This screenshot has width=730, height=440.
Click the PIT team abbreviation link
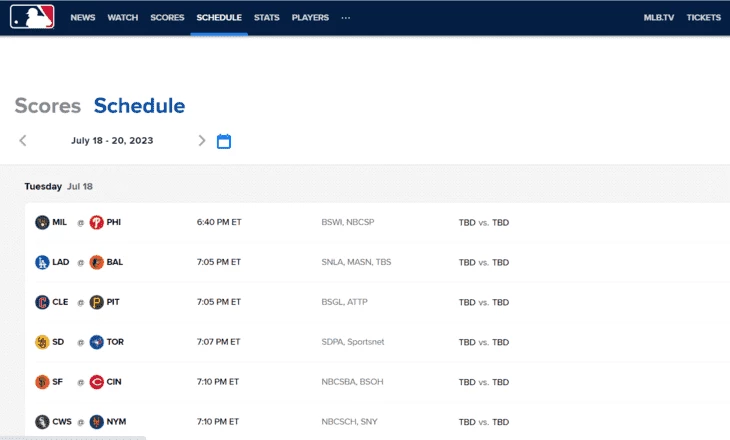(113, 302)
